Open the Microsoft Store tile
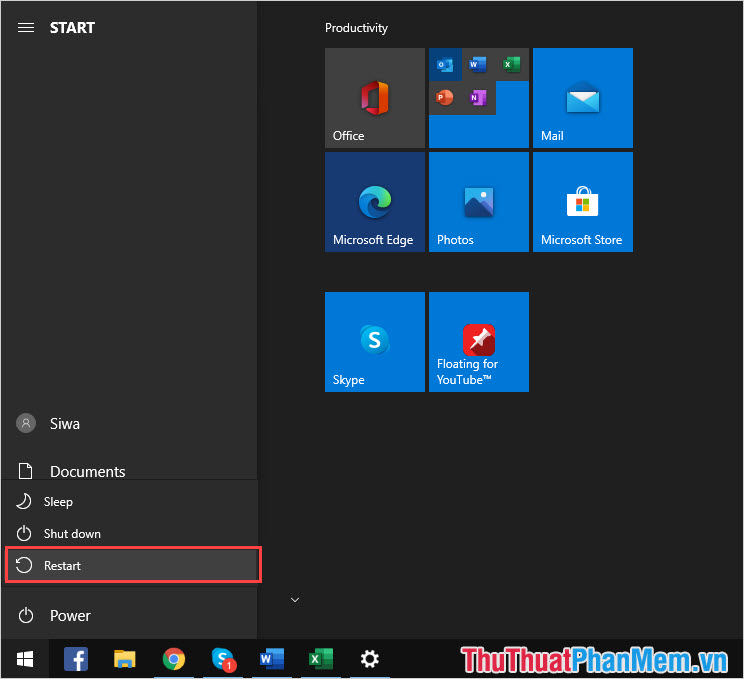This screenshot has width=744, height=679. click(x=583, y=202)
